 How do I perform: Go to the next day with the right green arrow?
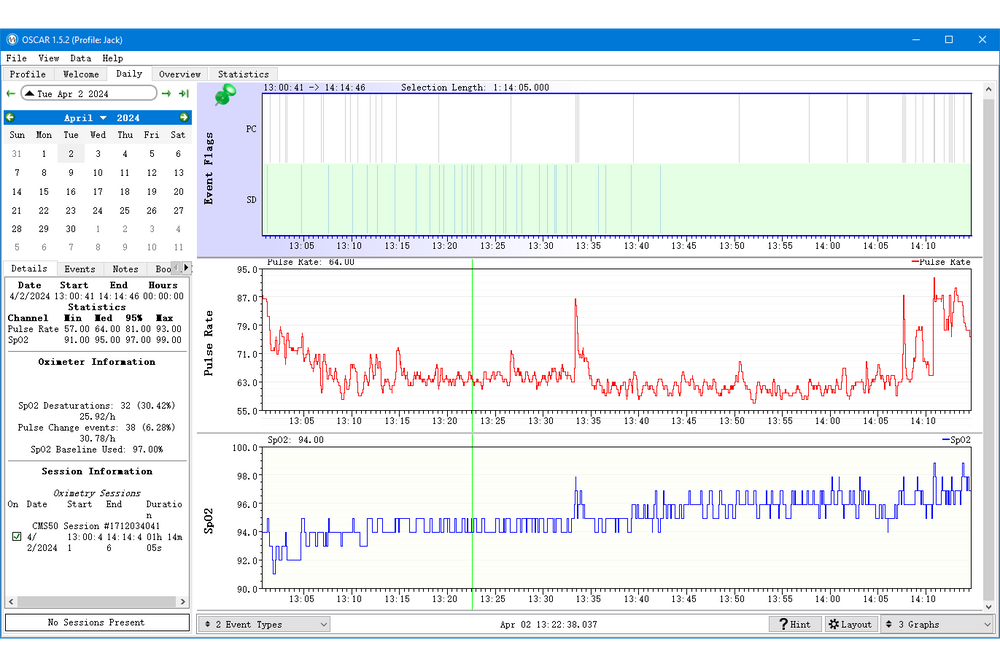[166, 94]
